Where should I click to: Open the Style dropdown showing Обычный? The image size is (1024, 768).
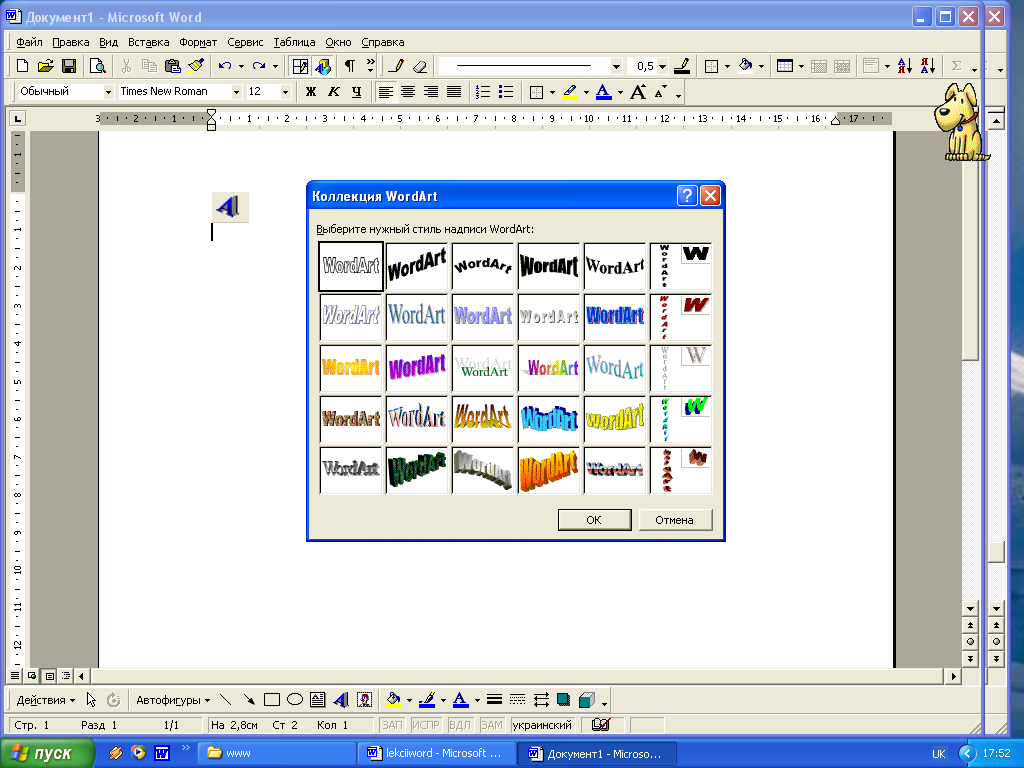click(x=108, y=92)
